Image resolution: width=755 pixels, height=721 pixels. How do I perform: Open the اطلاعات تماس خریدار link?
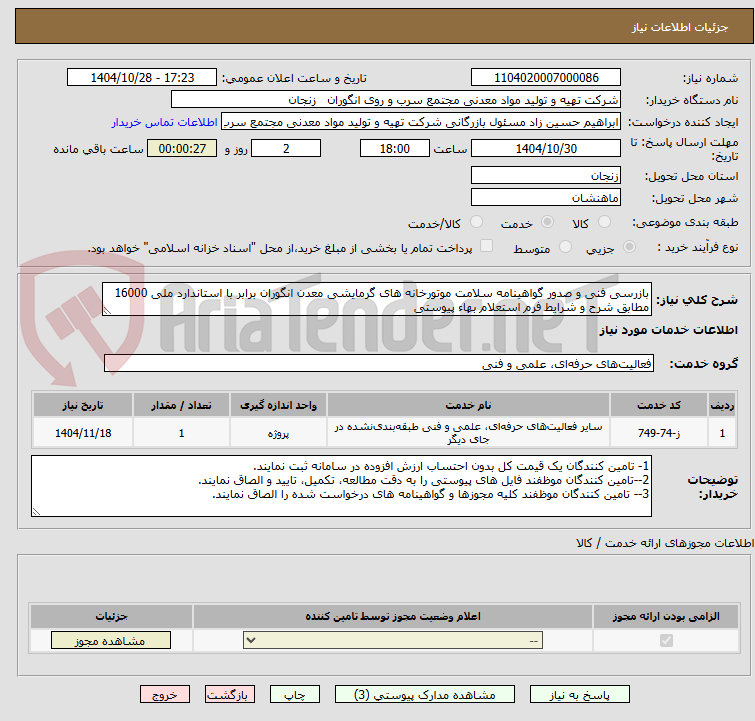click(x=165, y=123)
